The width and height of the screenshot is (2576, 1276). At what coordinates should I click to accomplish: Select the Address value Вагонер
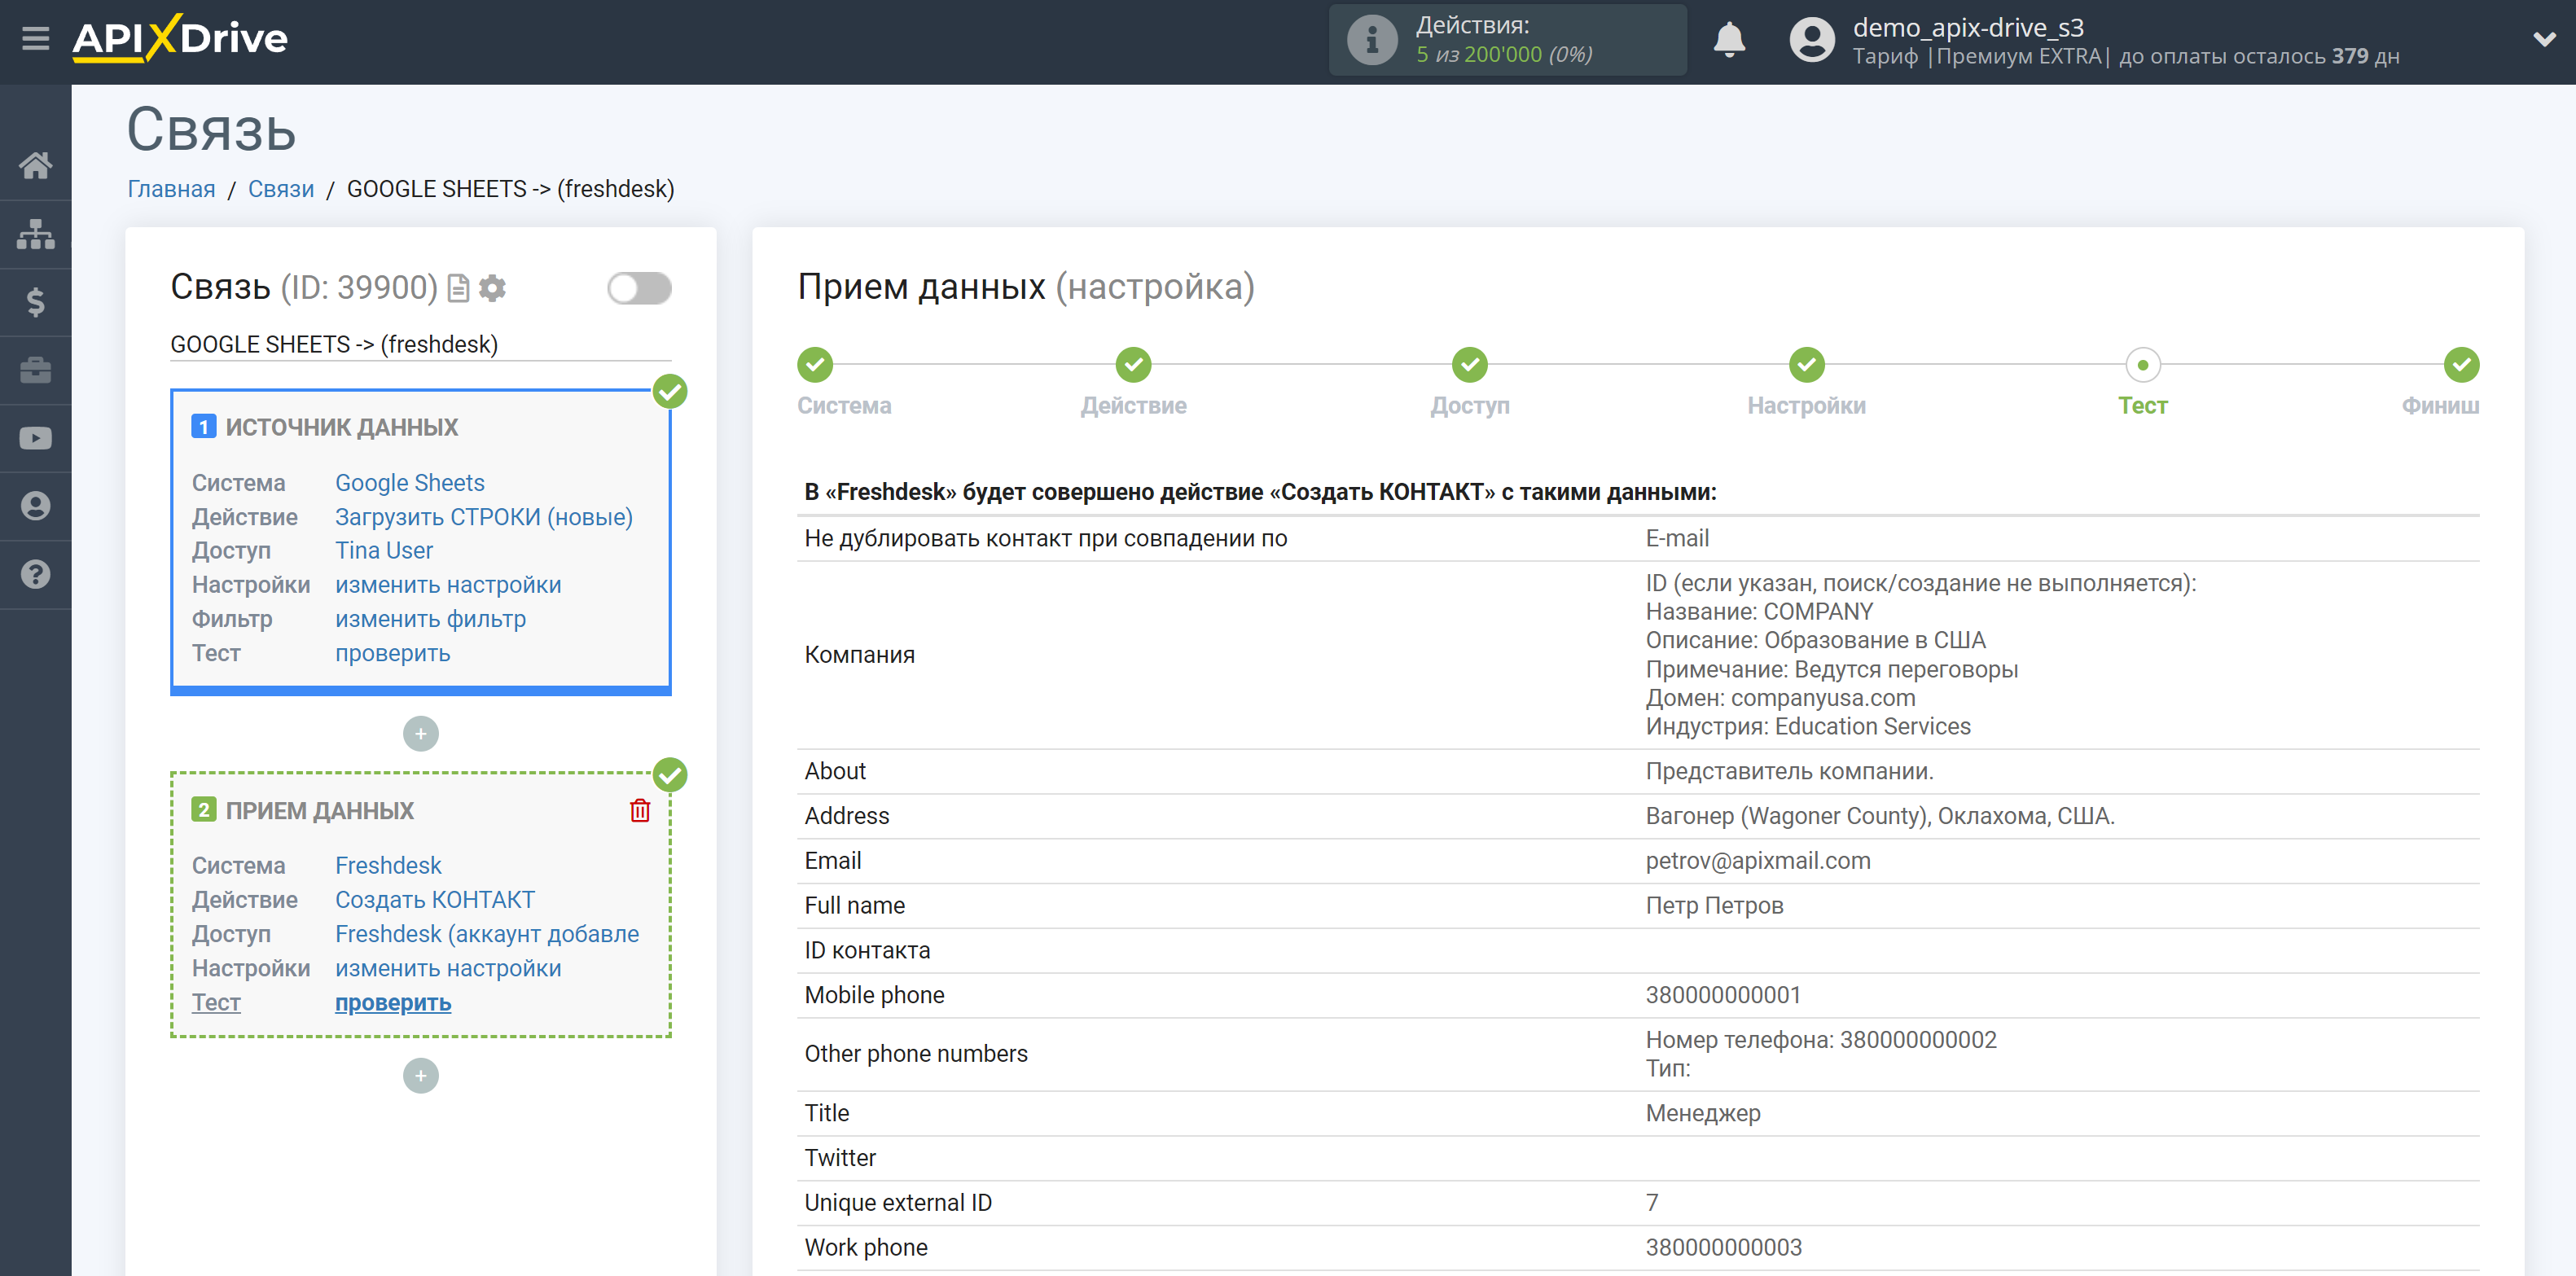point(1880,816)
